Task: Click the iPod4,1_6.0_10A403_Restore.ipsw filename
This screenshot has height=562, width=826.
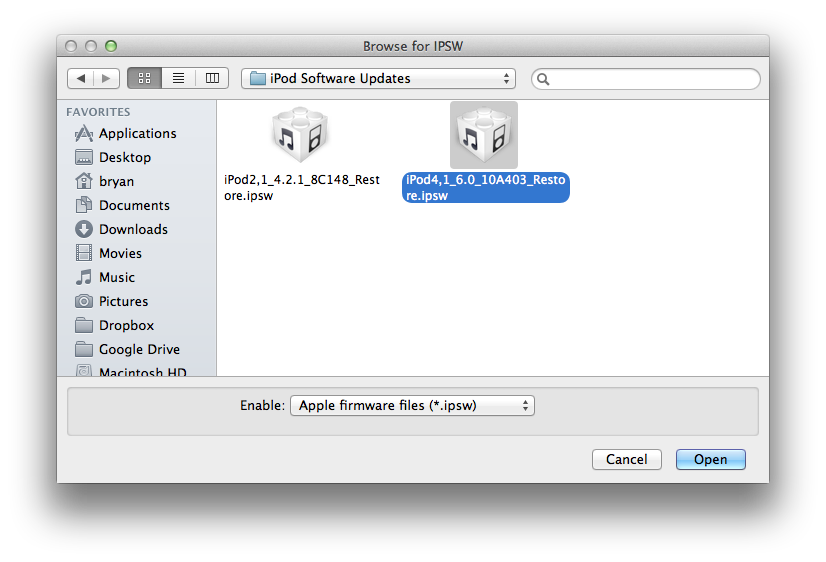Action: (x=486, y=188)
